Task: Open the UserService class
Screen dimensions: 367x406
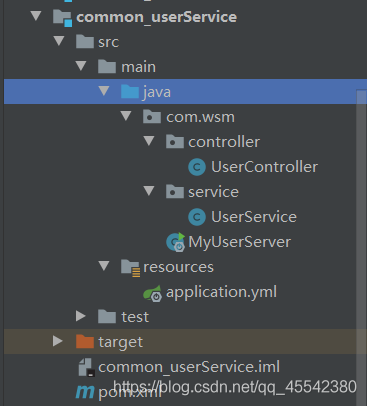Action: coord(254,217)
